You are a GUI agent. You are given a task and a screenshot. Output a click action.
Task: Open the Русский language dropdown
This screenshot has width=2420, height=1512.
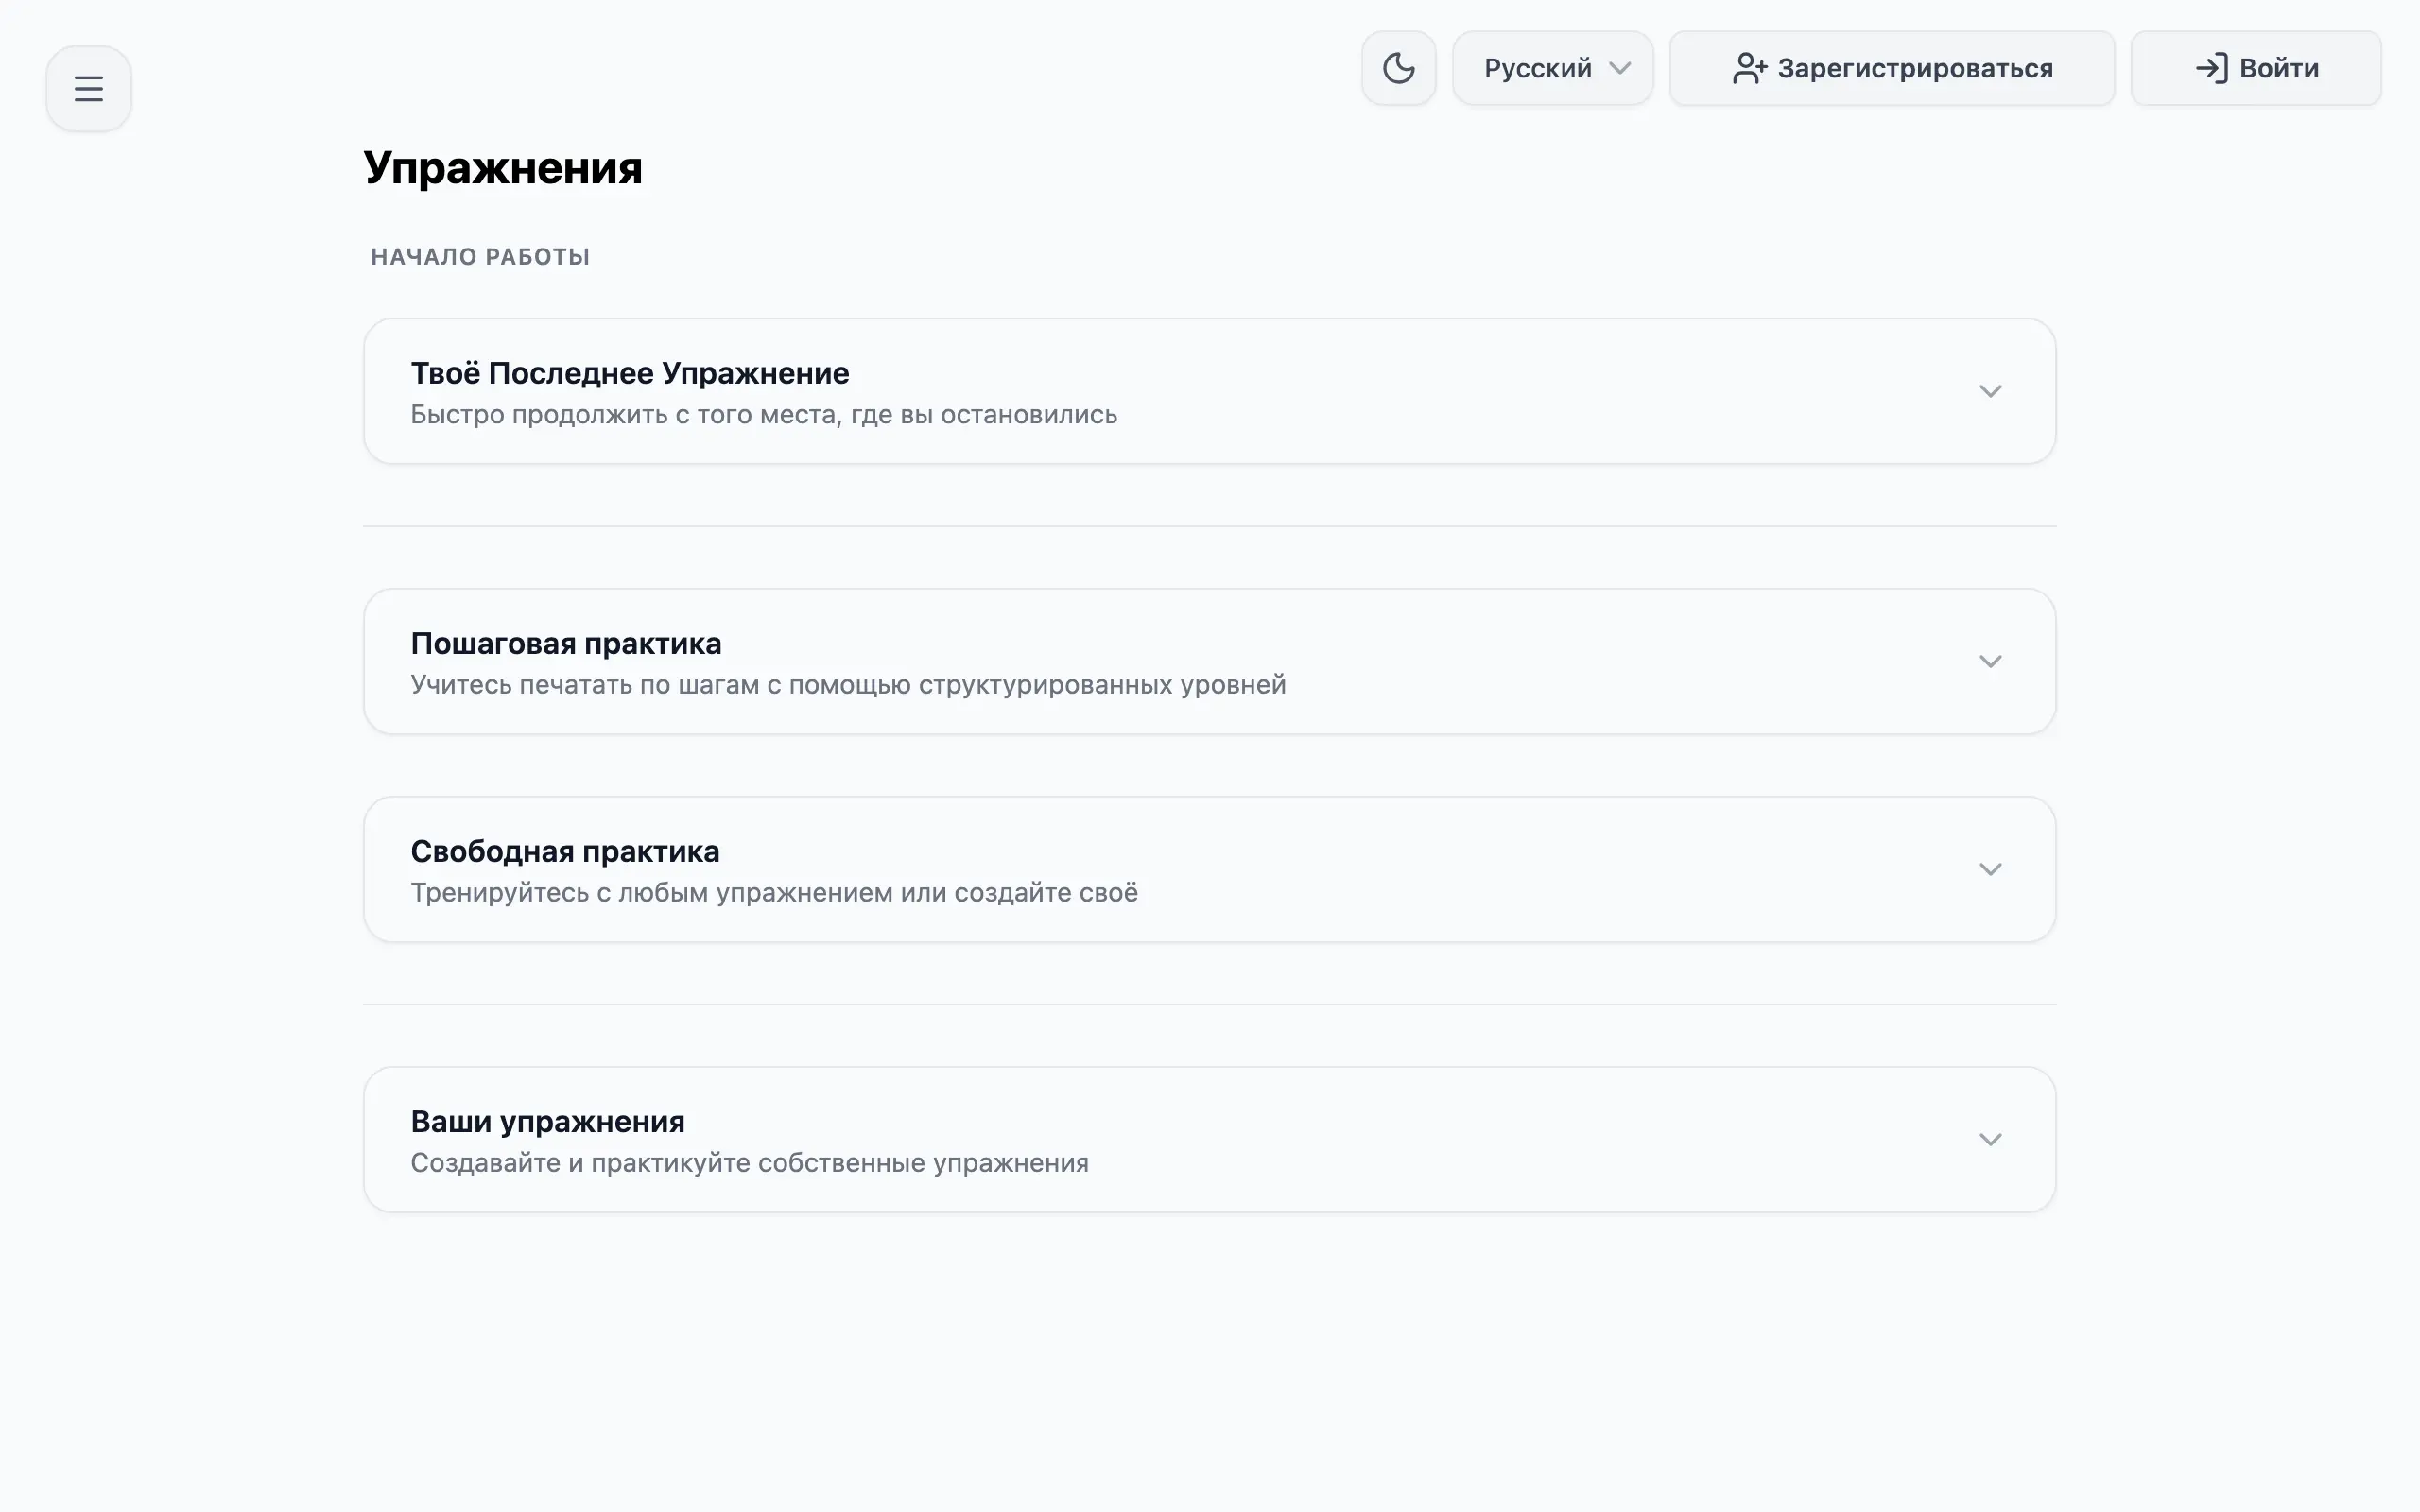1551,68
